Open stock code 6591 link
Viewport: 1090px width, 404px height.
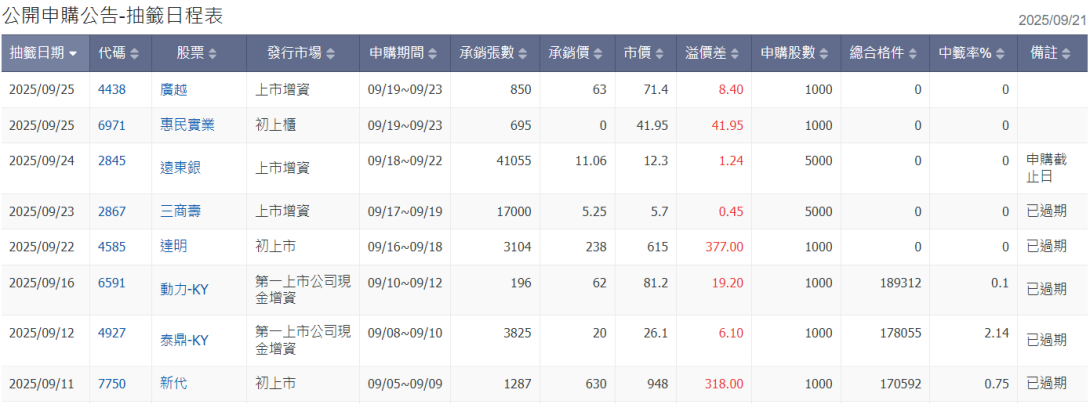click(x=112, y=282)
